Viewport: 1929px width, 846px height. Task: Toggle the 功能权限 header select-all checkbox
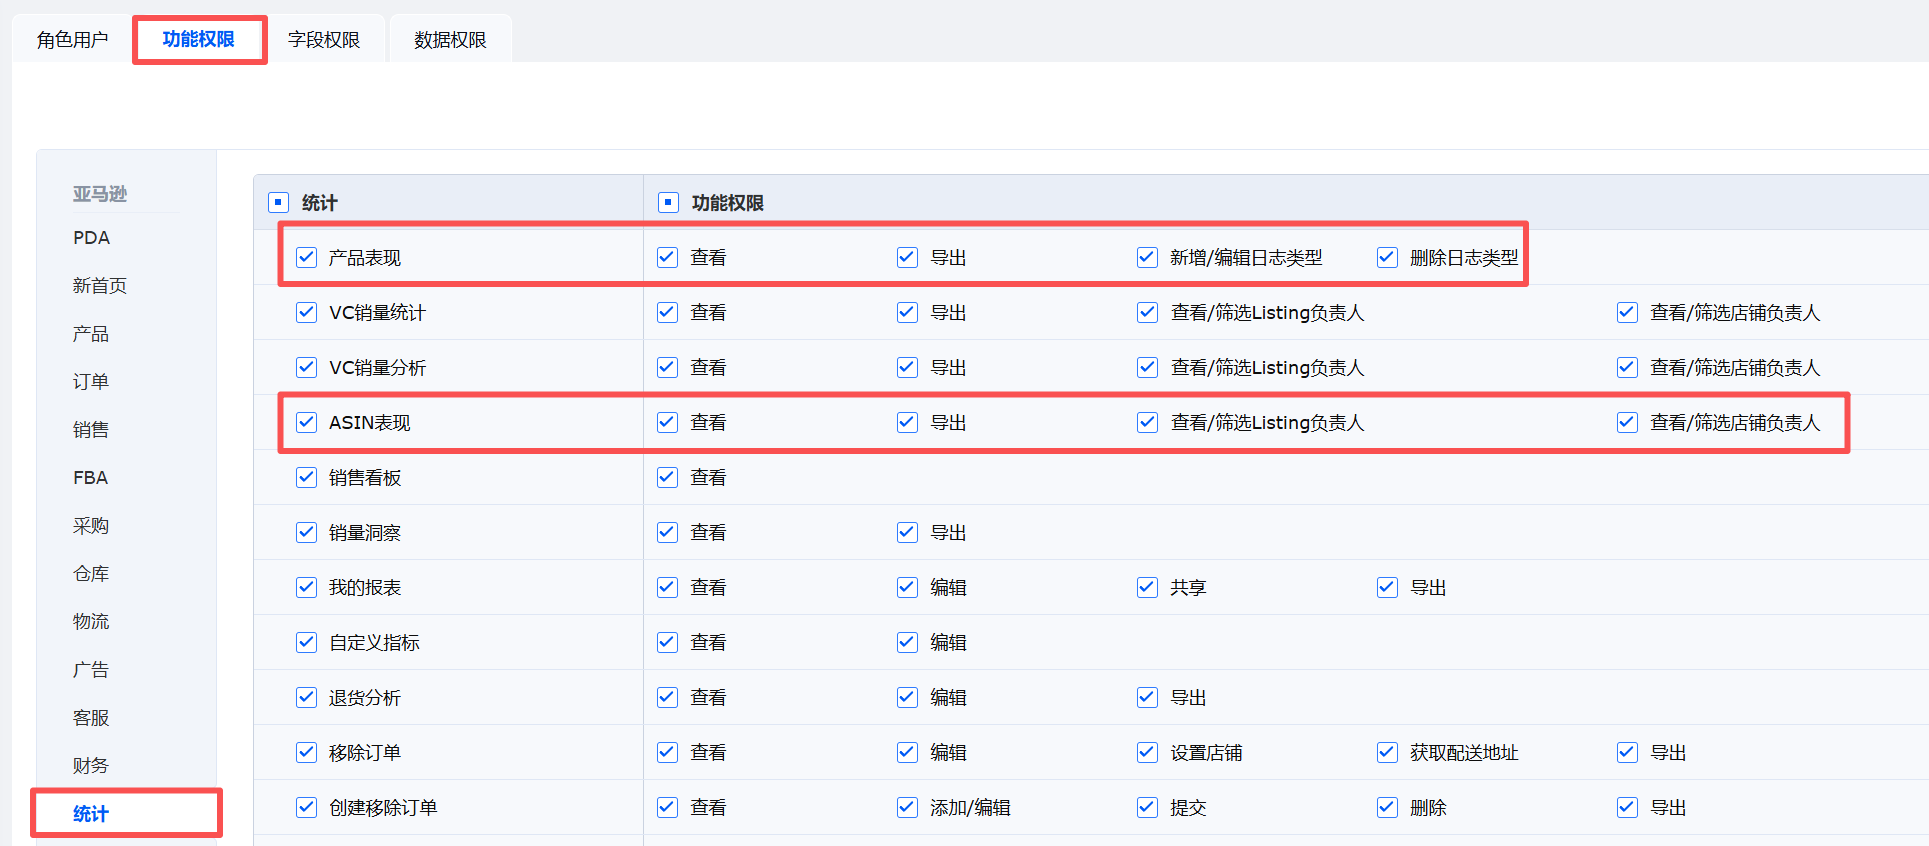(x=668, y=203)
